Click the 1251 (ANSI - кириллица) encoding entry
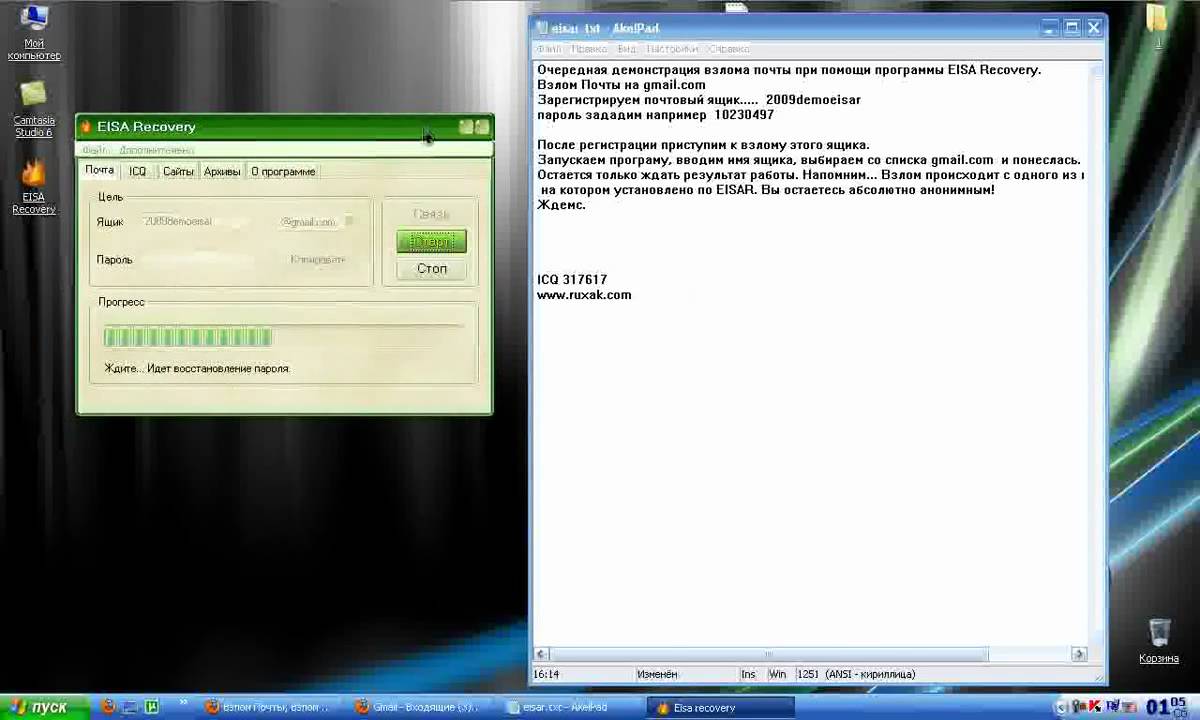This screenshot has height=720, width=1200. [856, 674]
